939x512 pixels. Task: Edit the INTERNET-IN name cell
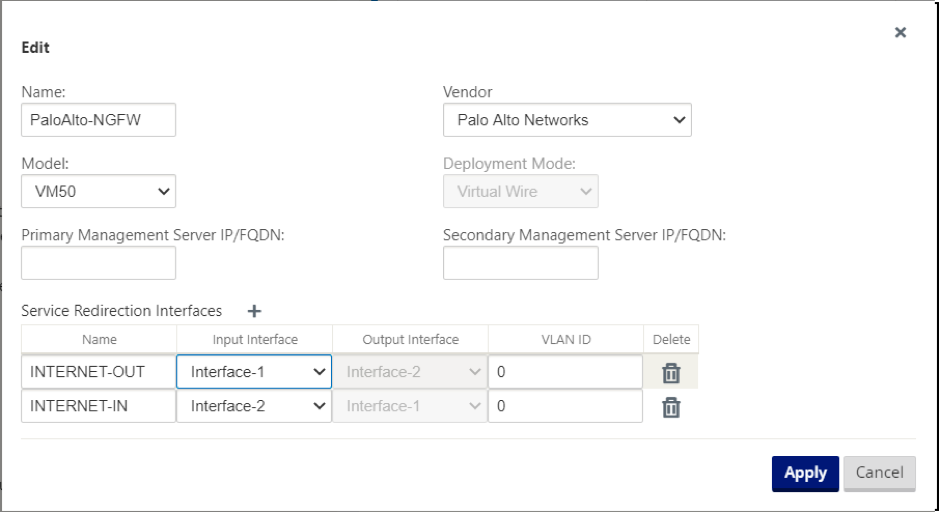98,406
